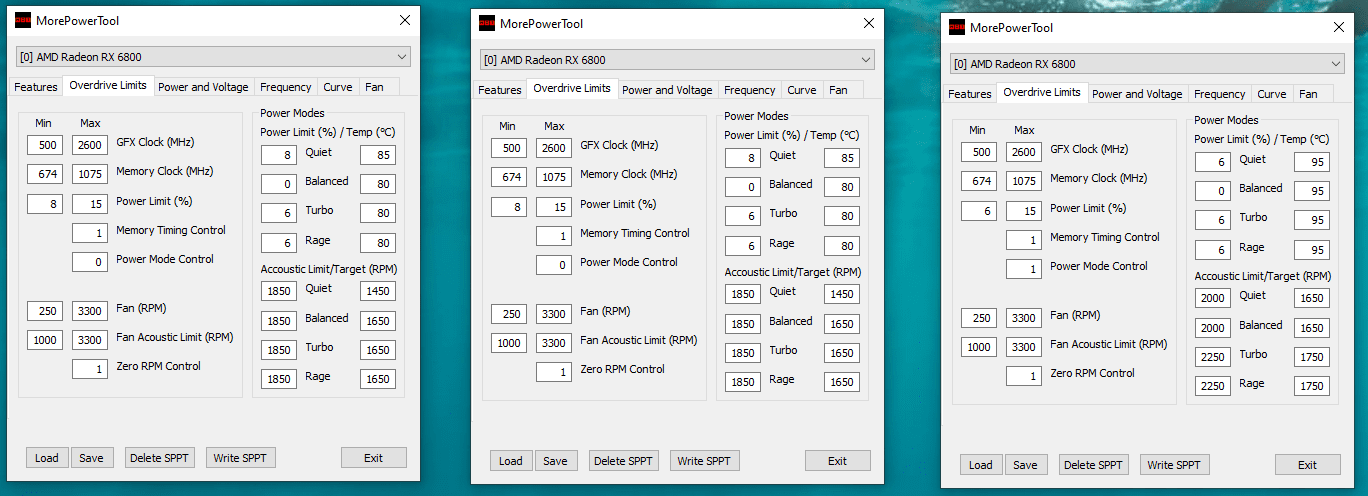1368x496 pixels.
Task: Click Fan Acoustic Limit min field in middle window
Action: pyautogui.click(x=508, y=343)
